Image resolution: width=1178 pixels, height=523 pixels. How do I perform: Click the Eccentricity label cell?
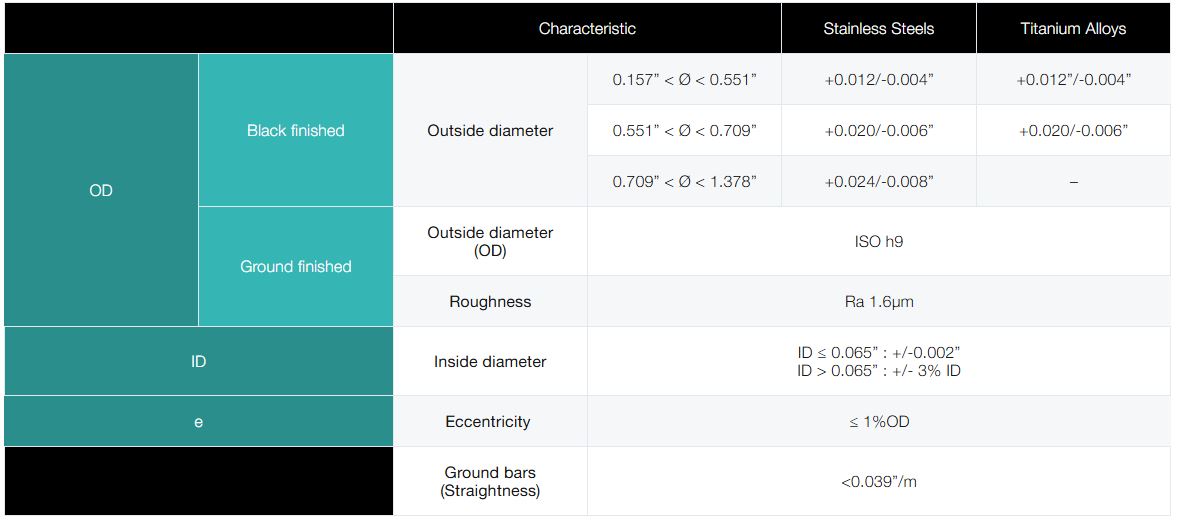(x=488, y=421)
